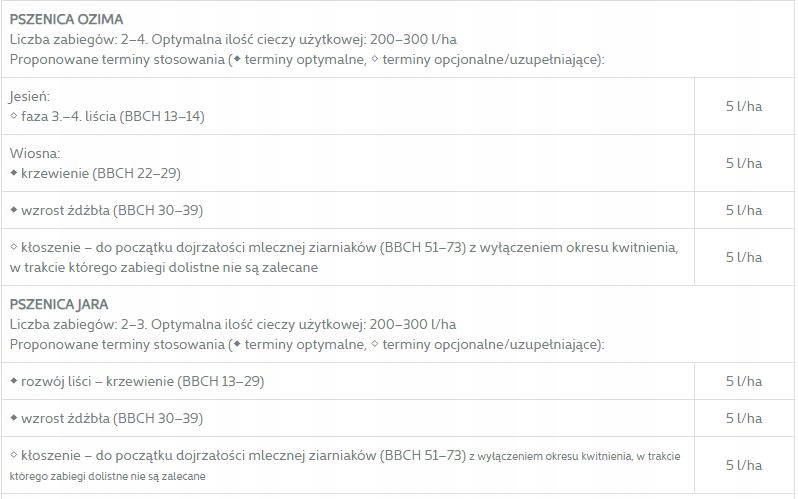Select the "PSZENICA JARA" heading
This screenshot has height=499, width=798.
coord(59,304)
